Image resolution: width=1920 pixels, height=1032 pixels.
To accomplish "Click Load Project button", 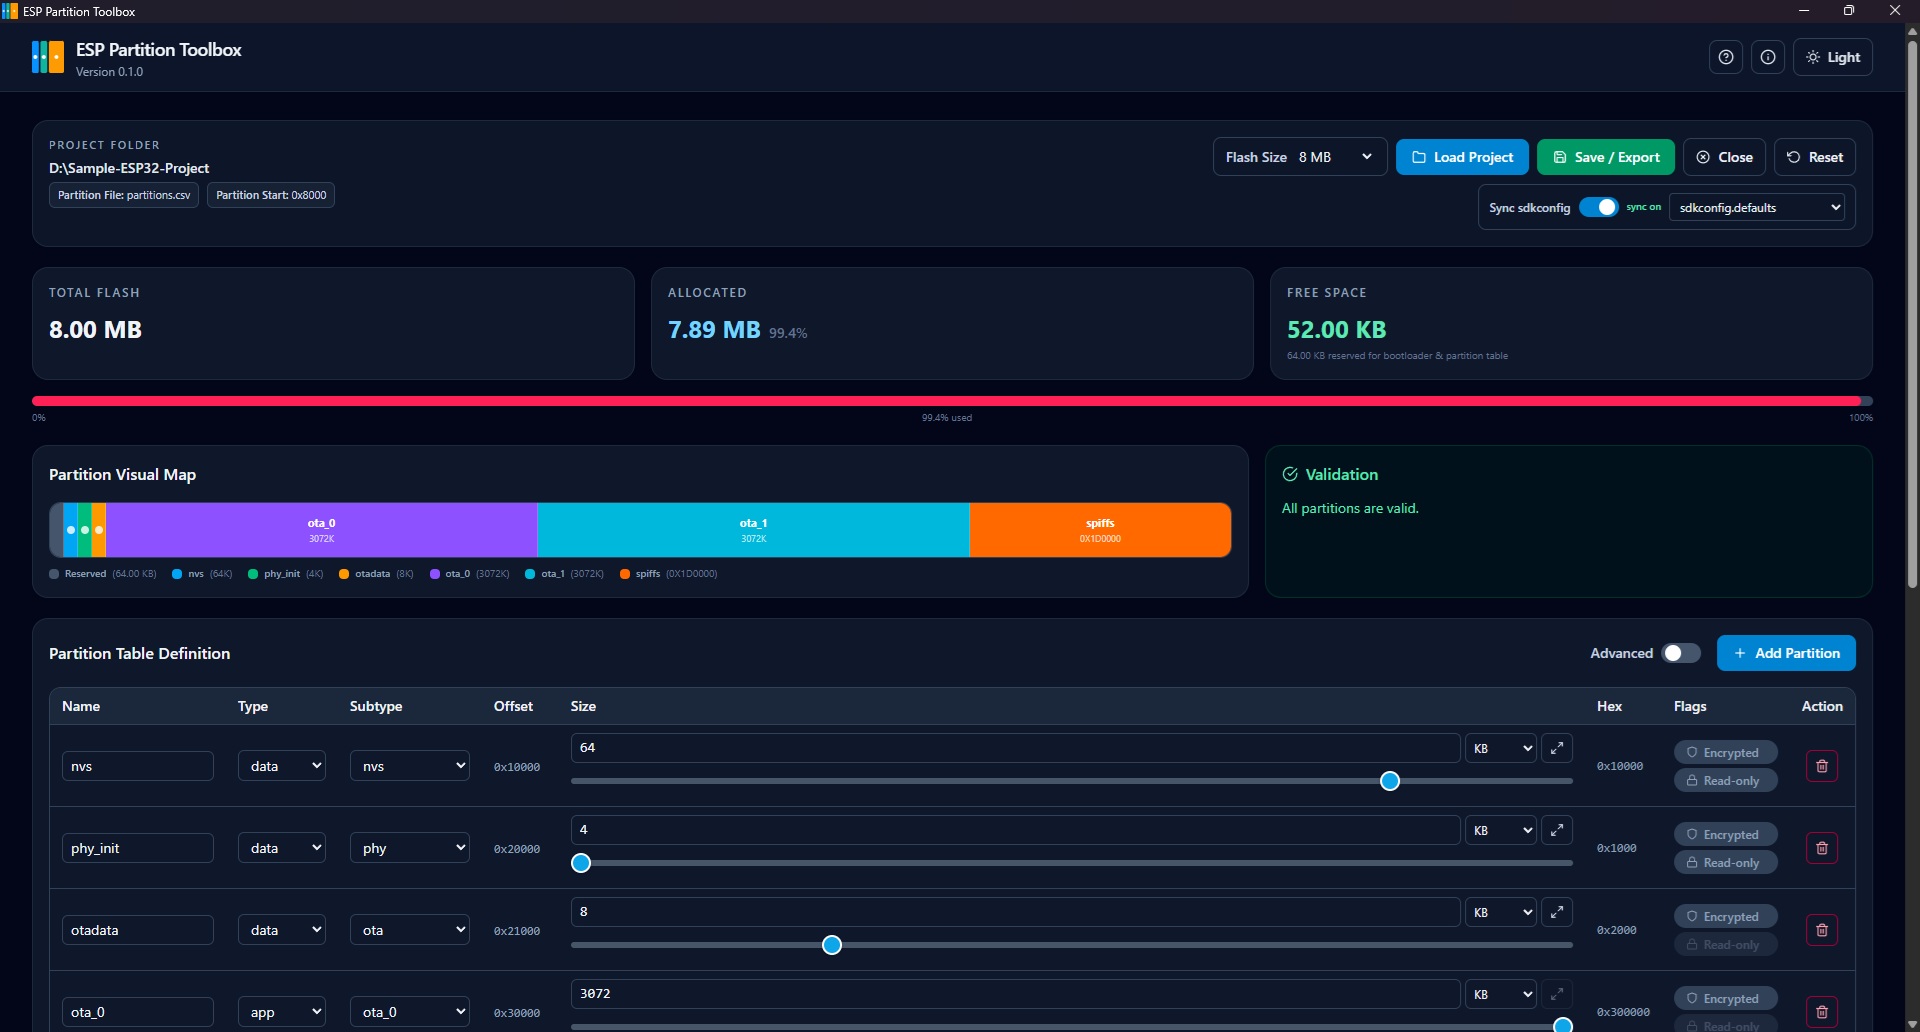I will coord(1462,157).
